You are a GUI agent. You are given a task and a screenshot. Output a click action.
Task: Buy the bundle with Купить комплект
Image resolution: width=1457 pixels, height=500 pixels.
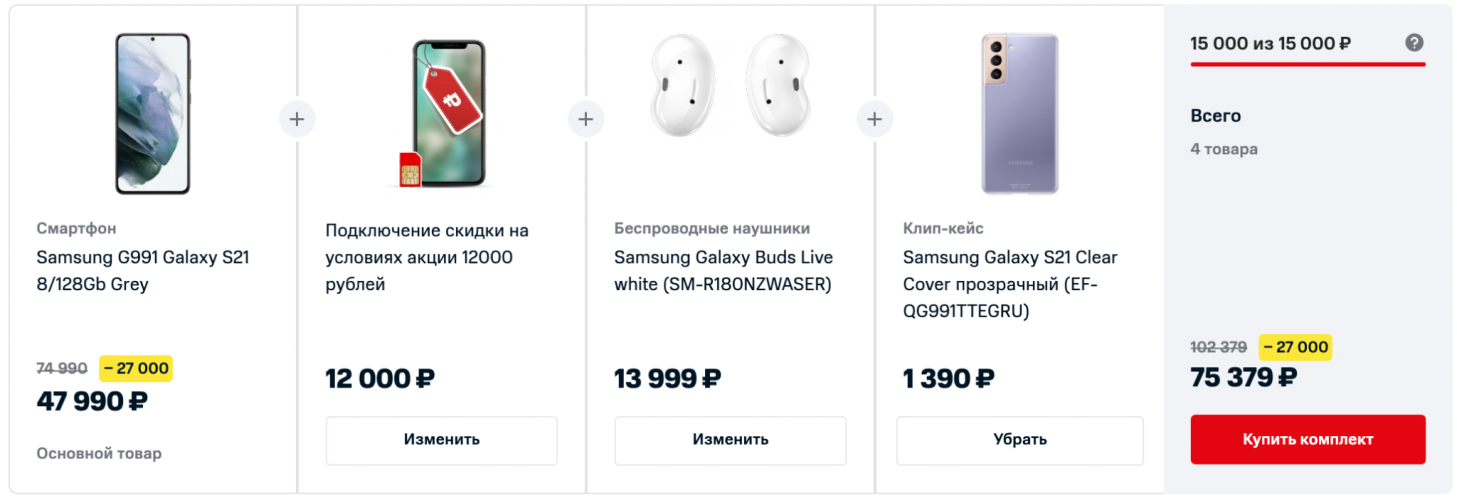1307,440
